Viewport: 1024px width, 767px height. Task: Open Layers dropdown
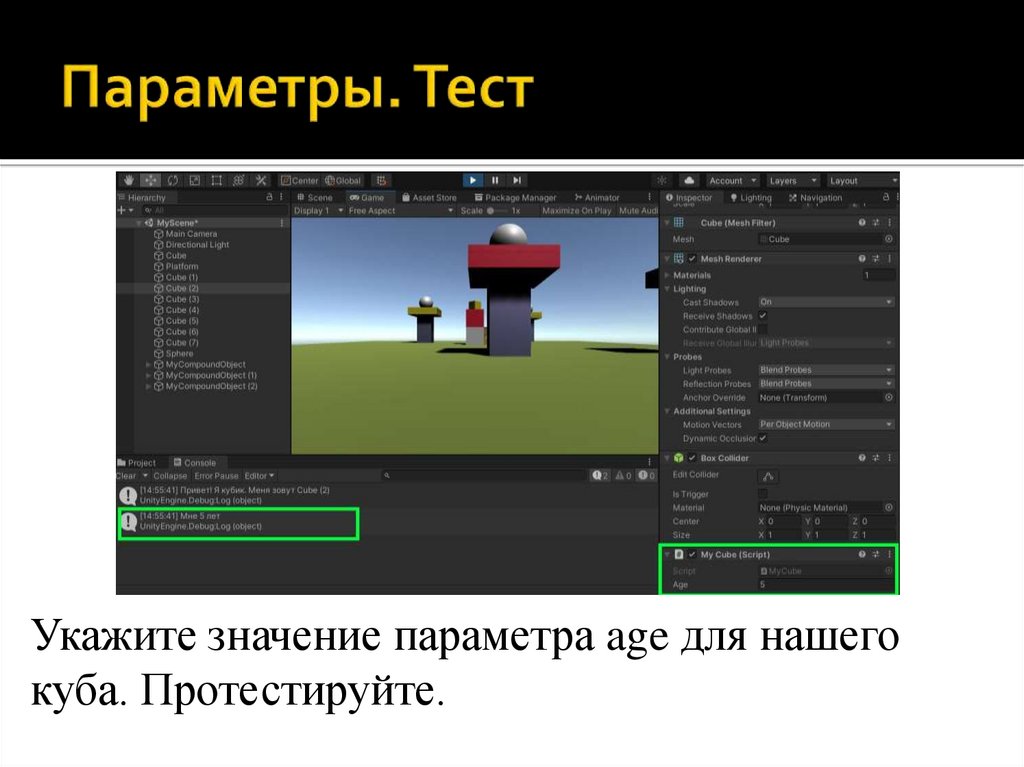point(792,180)
